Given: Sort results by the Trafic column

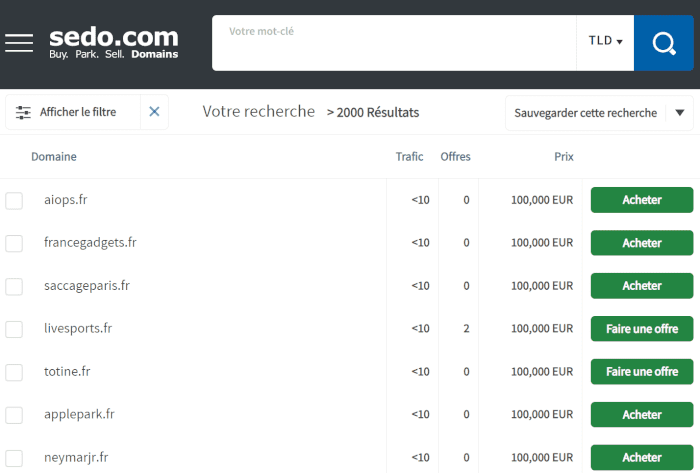Looking at the screenshot, I should coord(409,157).
